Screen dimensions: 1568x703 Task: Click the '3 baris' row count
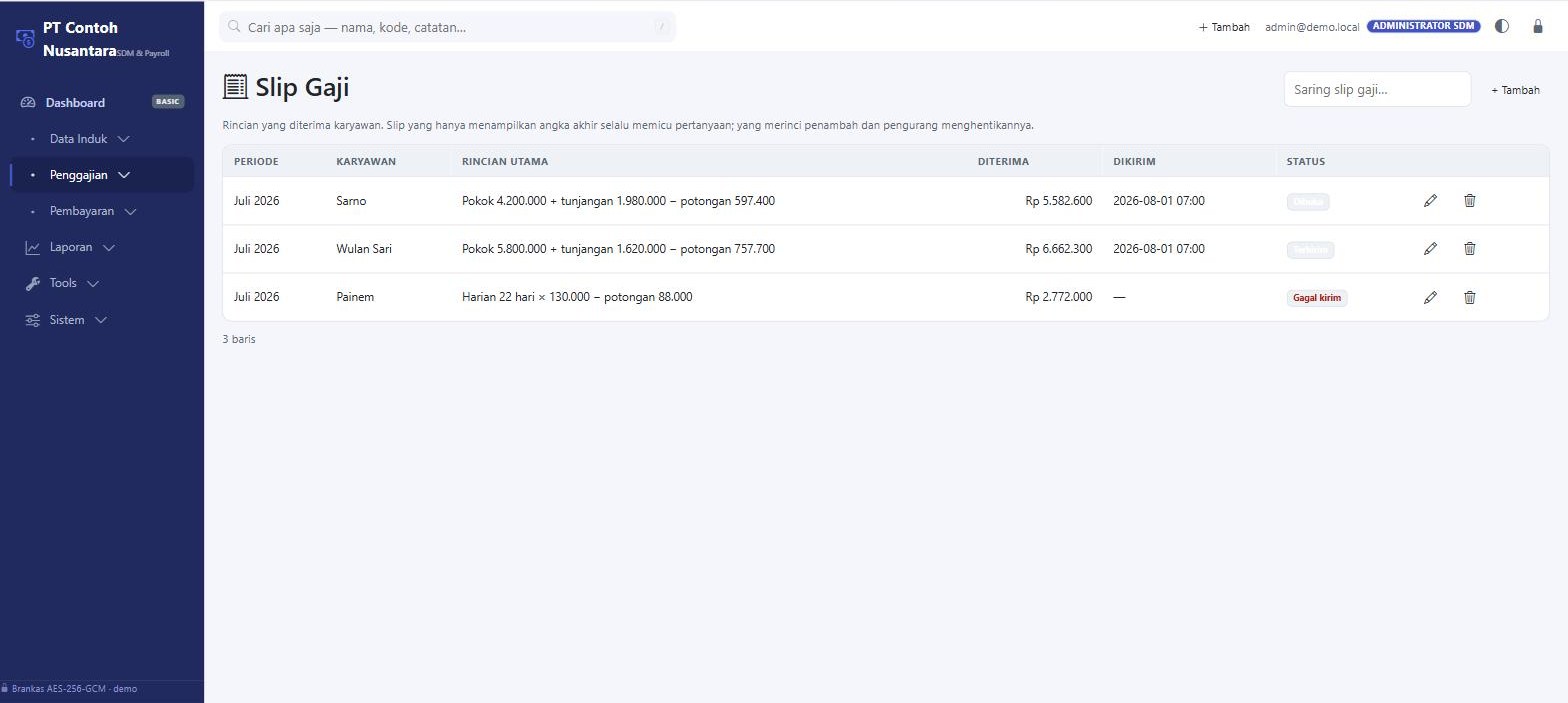239,339
